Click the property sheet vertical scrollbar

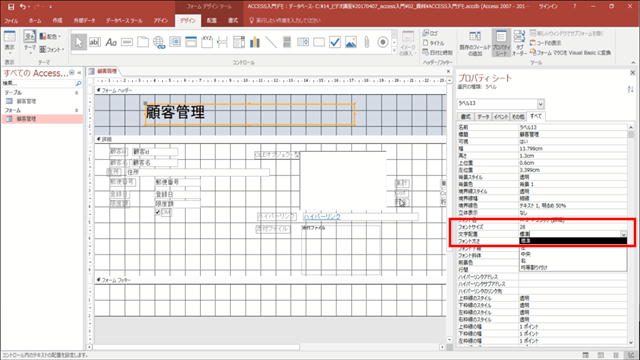631,235
